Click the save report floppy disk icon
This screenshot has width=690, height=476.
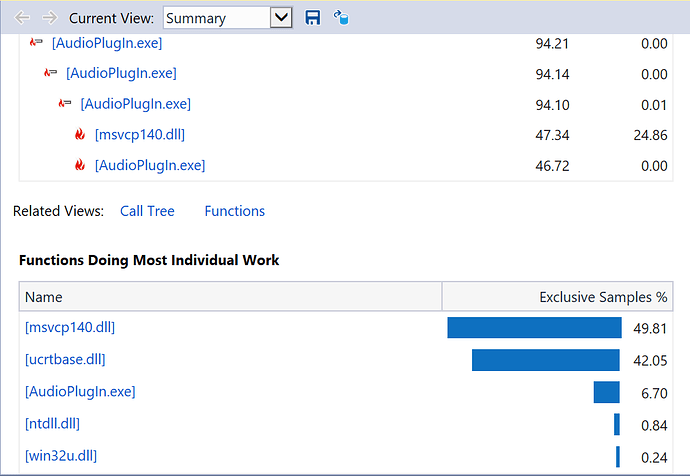(x=312, y=18)
